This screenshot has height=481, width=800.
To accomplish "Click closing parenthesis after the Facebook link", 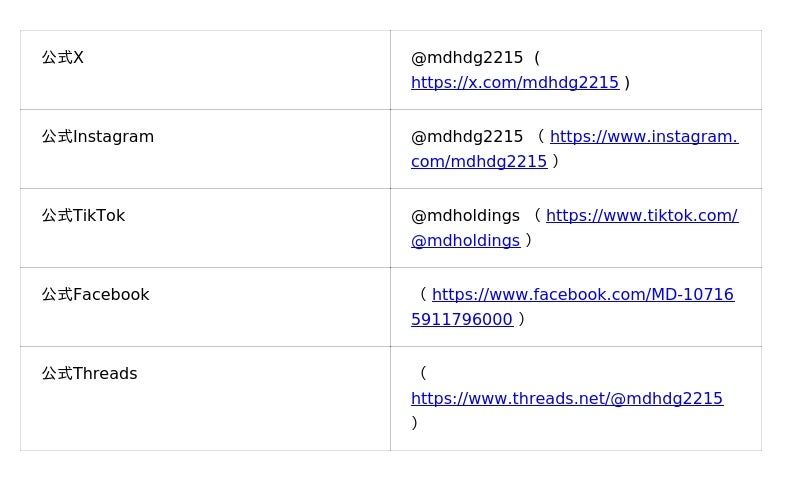I will click(x=521, y=320).
